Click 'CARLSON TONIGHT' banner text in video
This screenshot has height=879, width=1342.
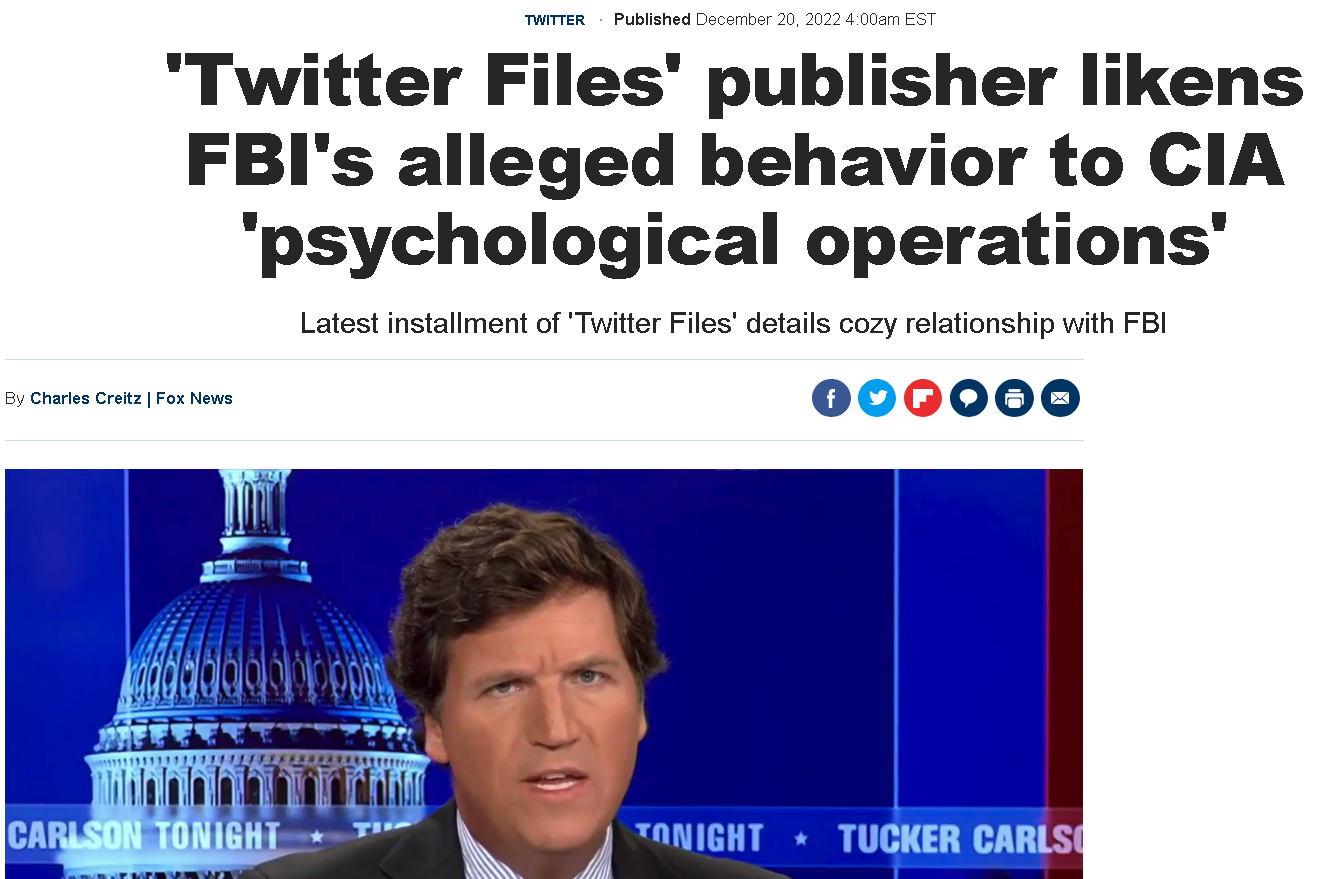(x=143, y=836)
